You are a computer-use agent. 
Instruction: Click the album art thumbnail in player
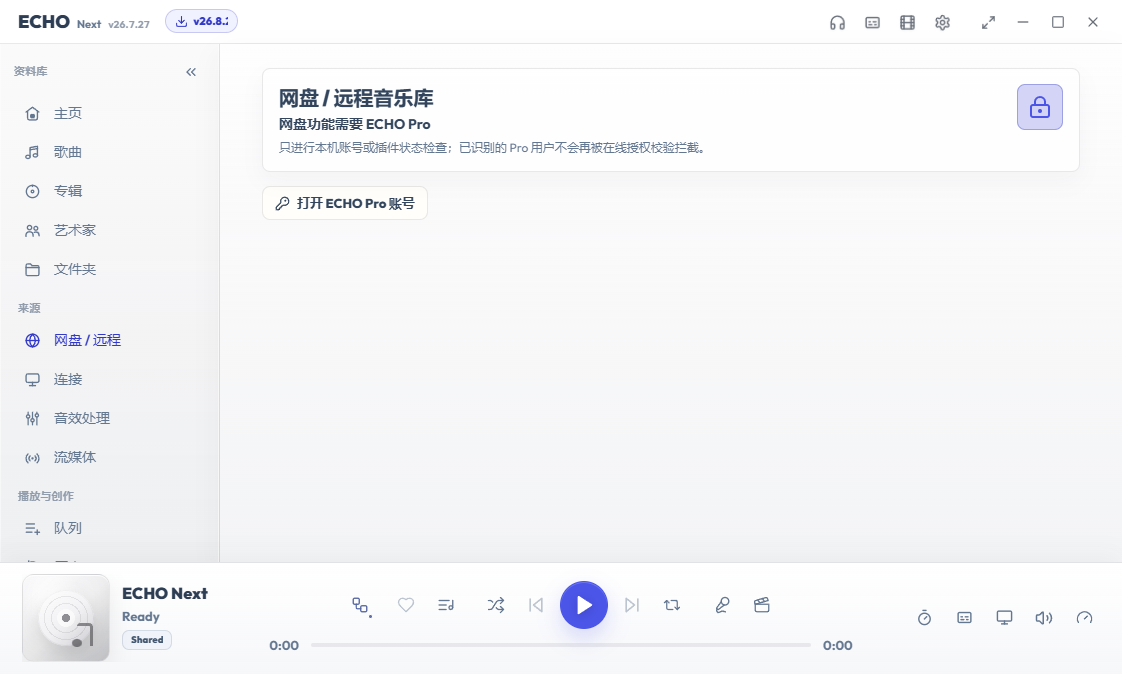[x=66, y=617]
